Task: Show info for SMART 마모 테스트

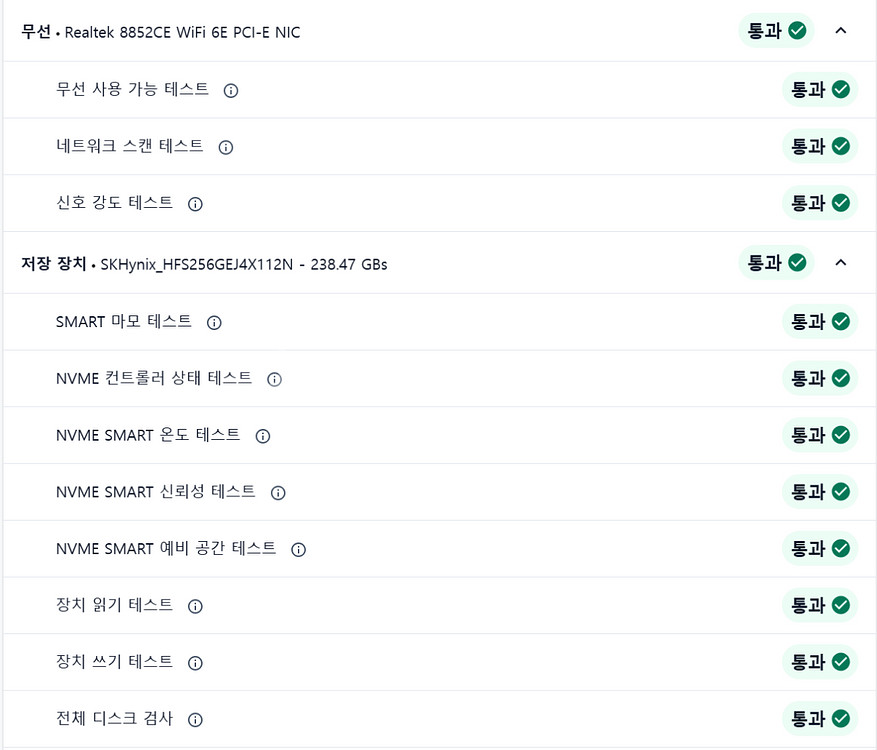Action: 214,323
